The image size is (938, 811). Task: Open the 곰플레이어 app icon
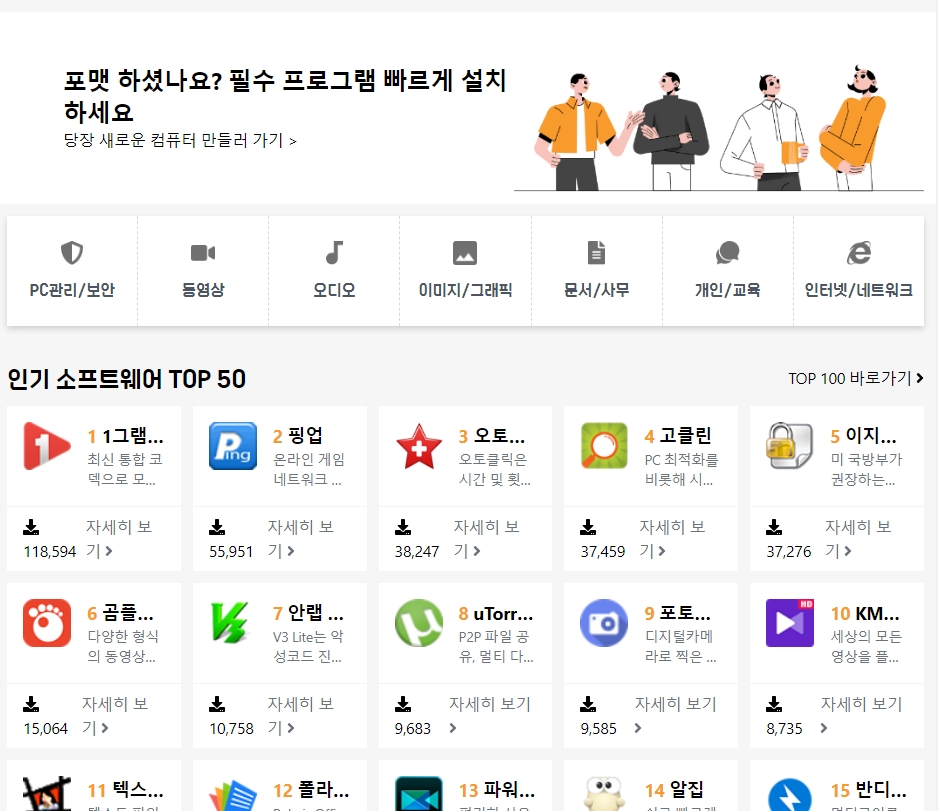tap(46, 624)
